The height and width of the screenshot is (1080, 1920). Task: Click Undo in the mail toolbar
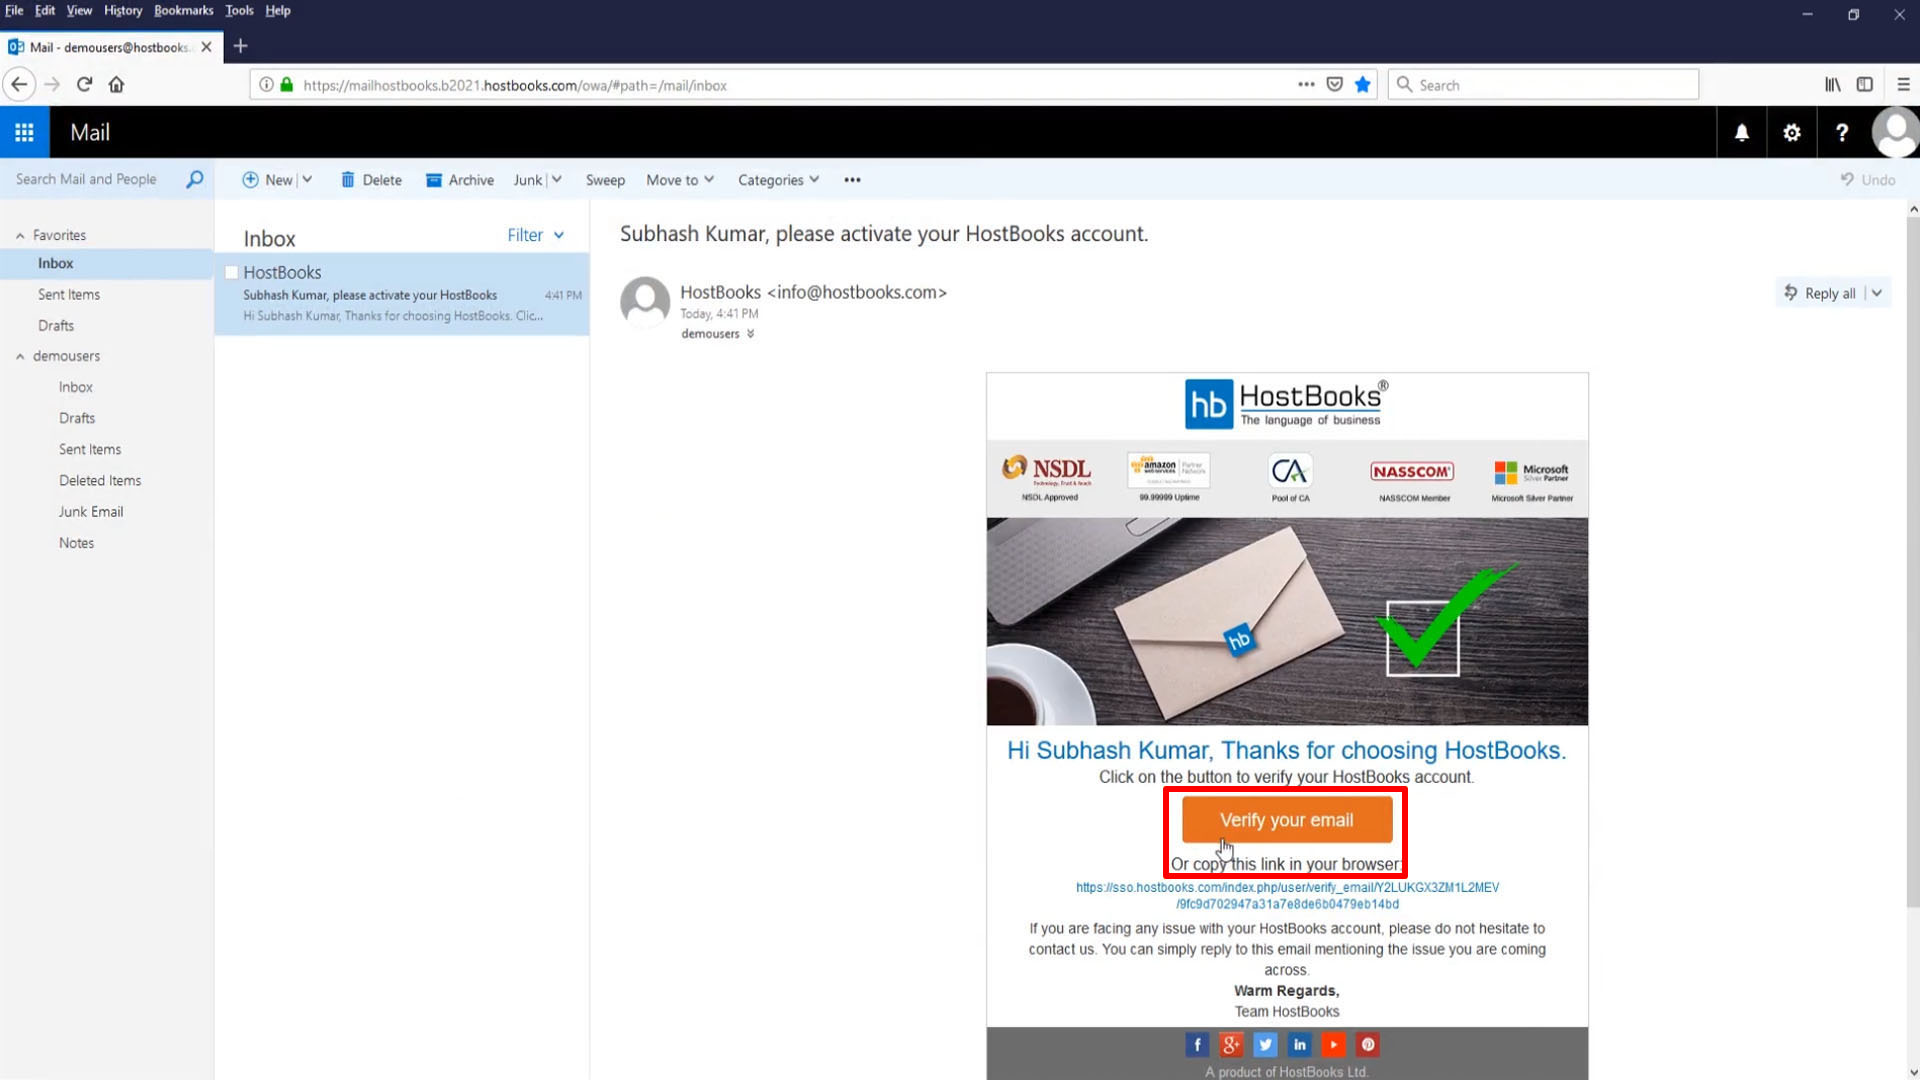tap(1868, 180)
